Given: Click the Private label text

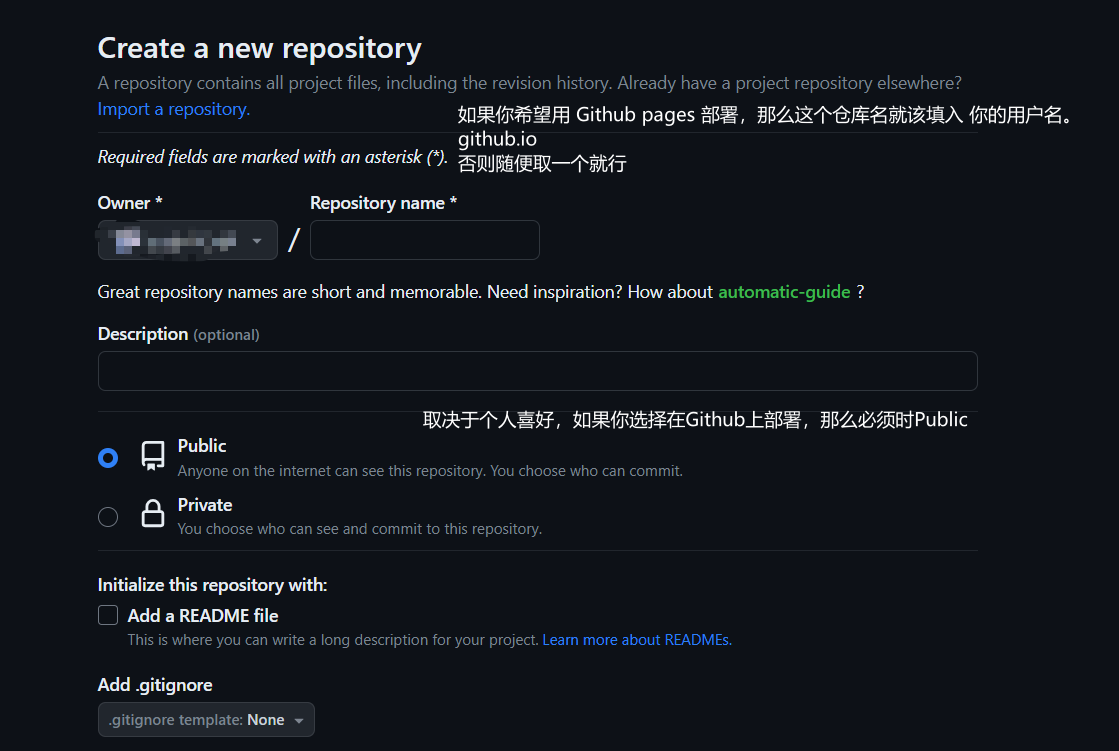Looking at the screenshot, I should (205, 505).
